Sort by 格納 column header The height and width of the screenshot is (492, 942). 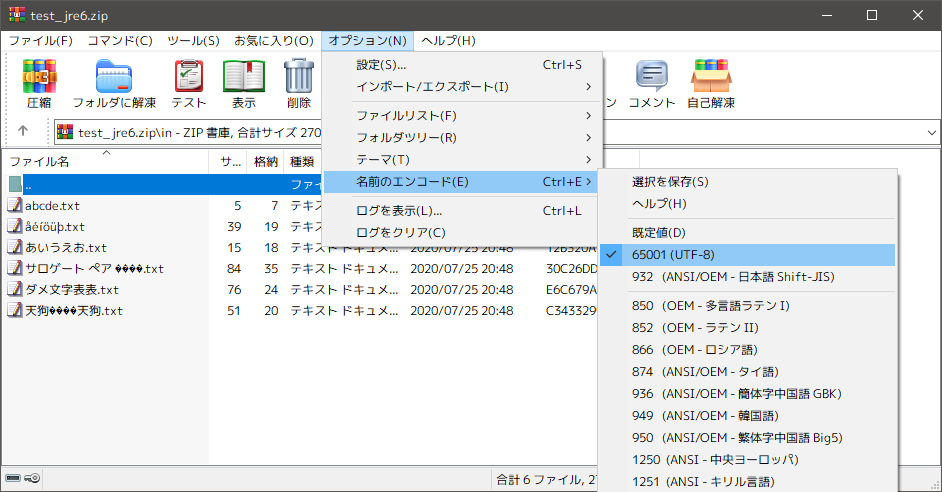pos(265,161)
